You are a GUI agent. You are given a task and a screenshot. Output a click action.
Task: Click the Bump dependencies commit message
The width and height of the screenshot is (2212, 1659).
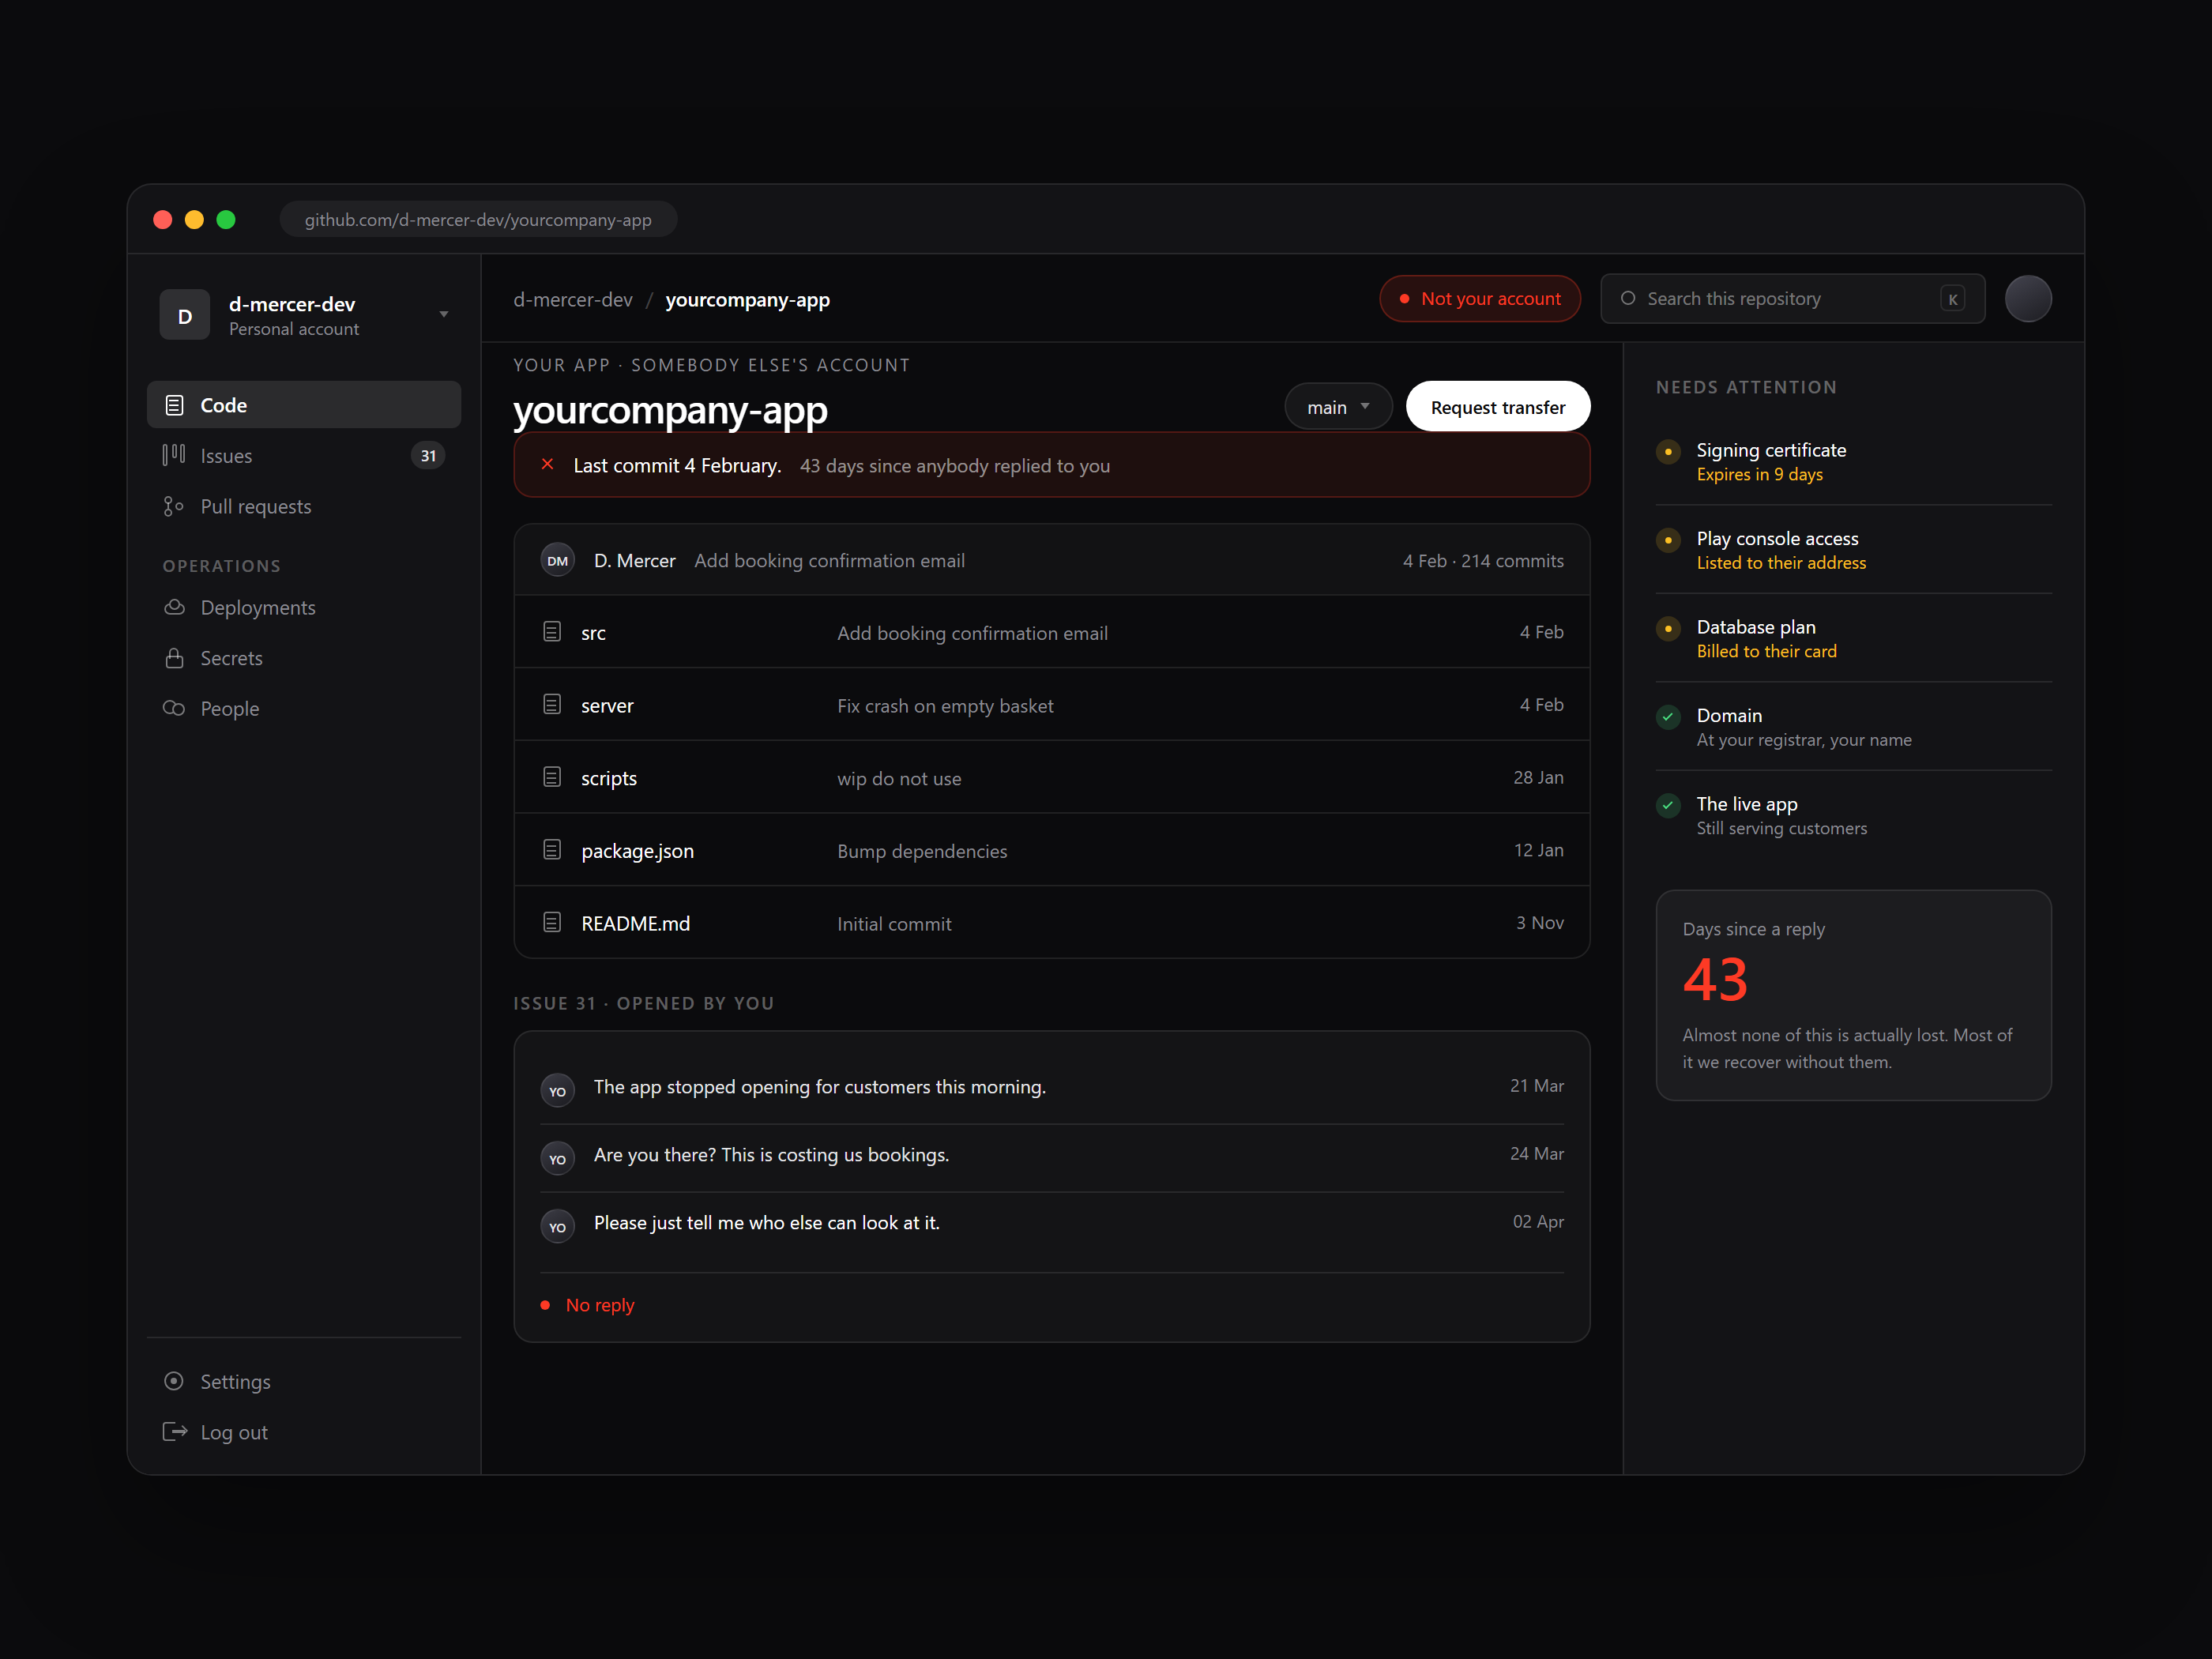click(x=922, y=851)
